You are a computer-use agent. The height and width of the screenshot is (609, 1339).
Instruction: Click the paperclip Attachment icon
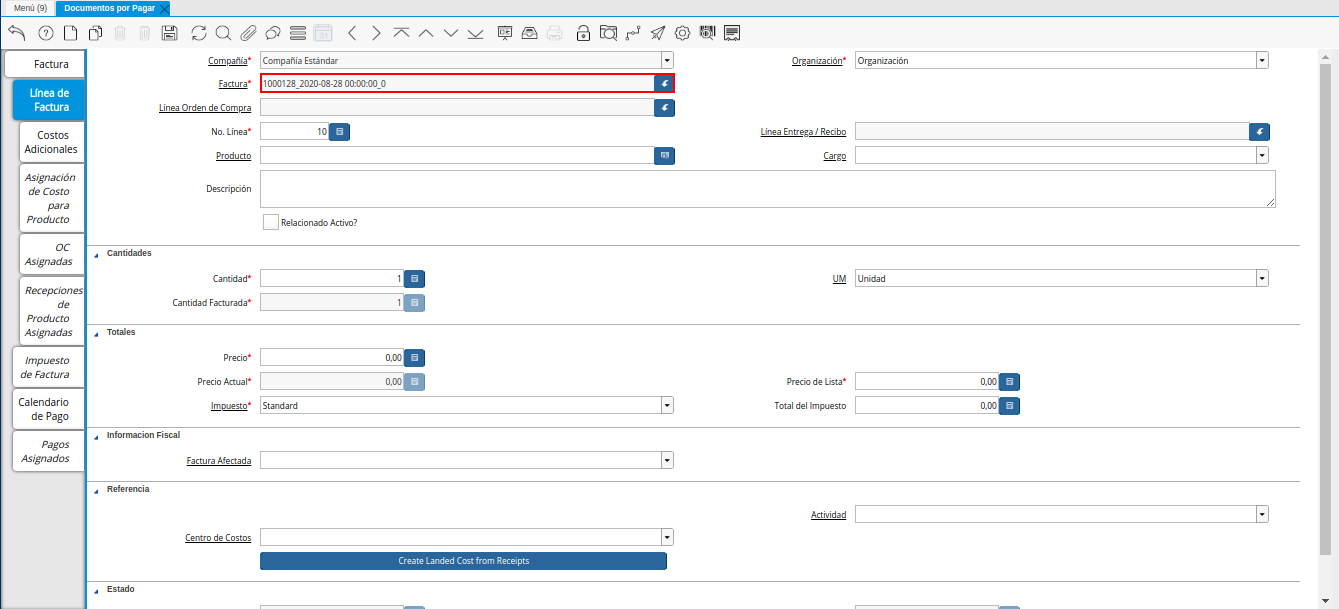(247, 33)
